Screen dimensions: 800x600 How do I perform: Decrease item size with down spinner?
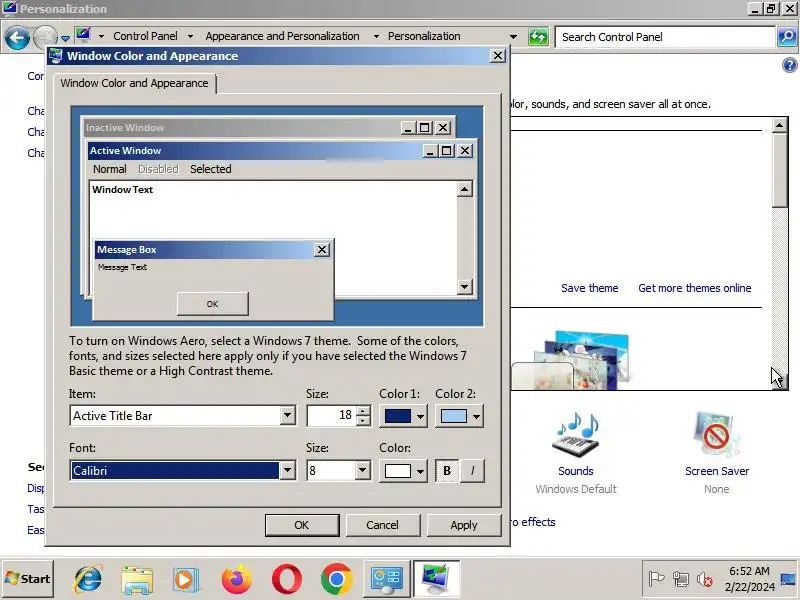(x=363, y=421)
